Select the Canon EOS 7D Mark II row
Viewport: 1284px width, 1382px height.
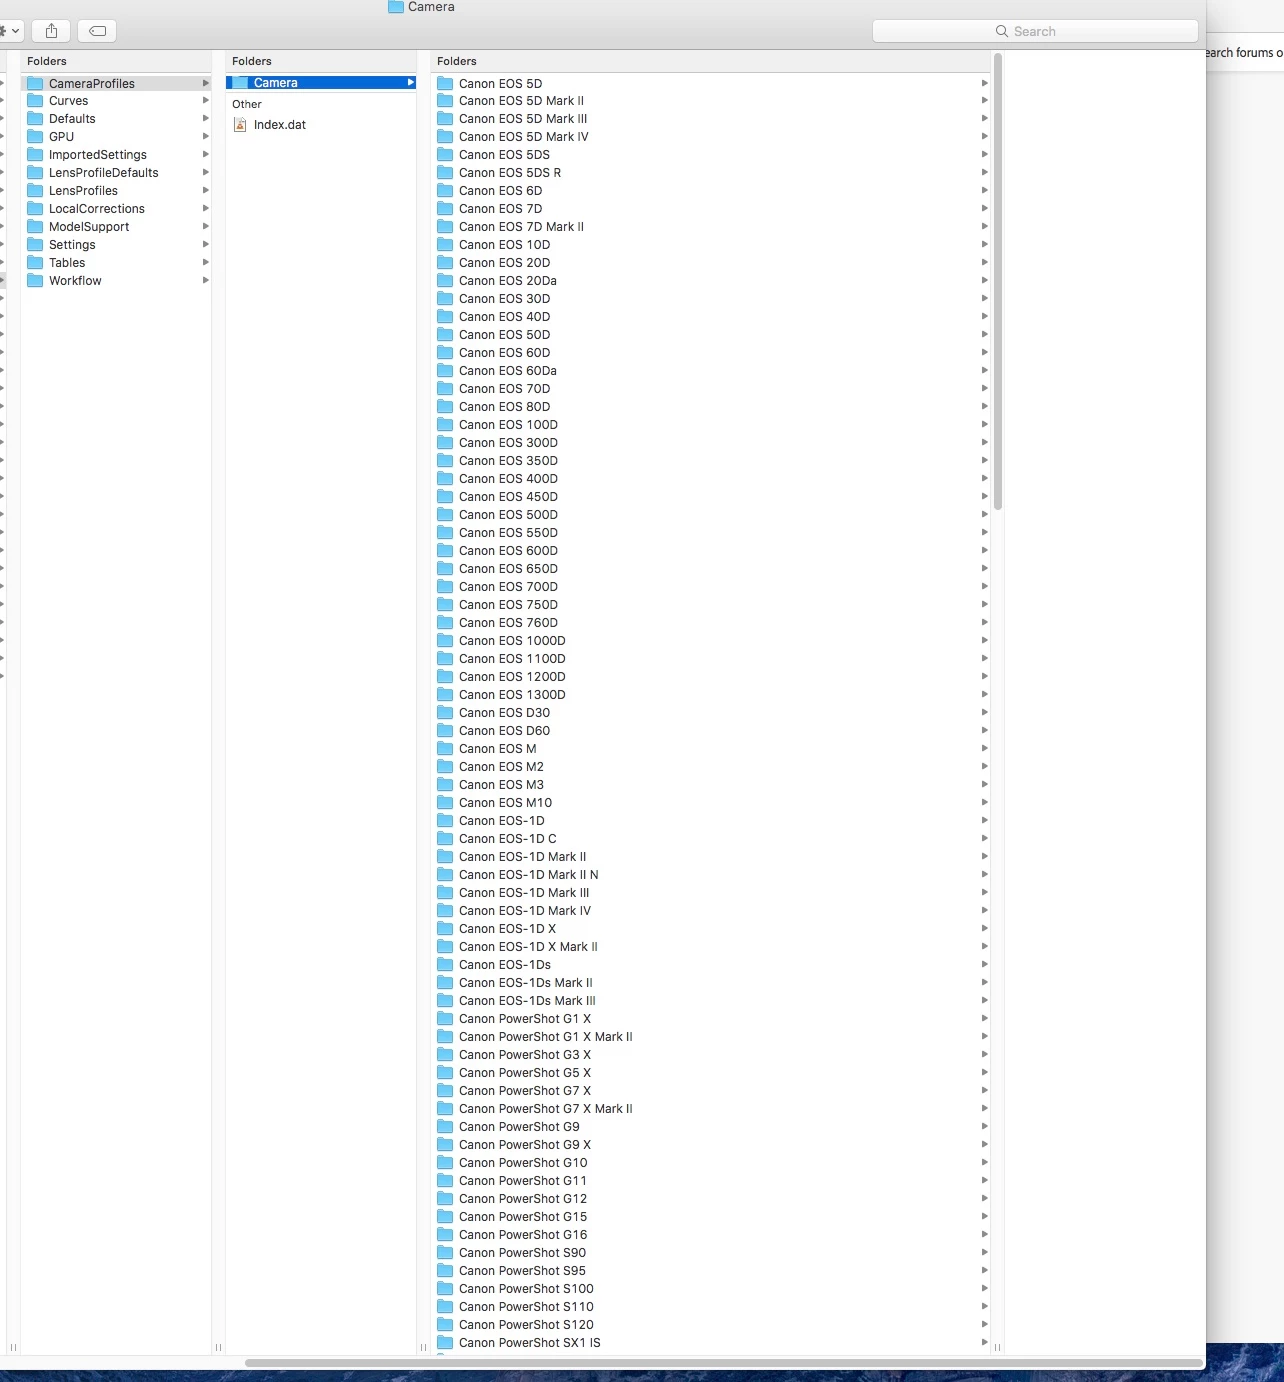(712, 226)
